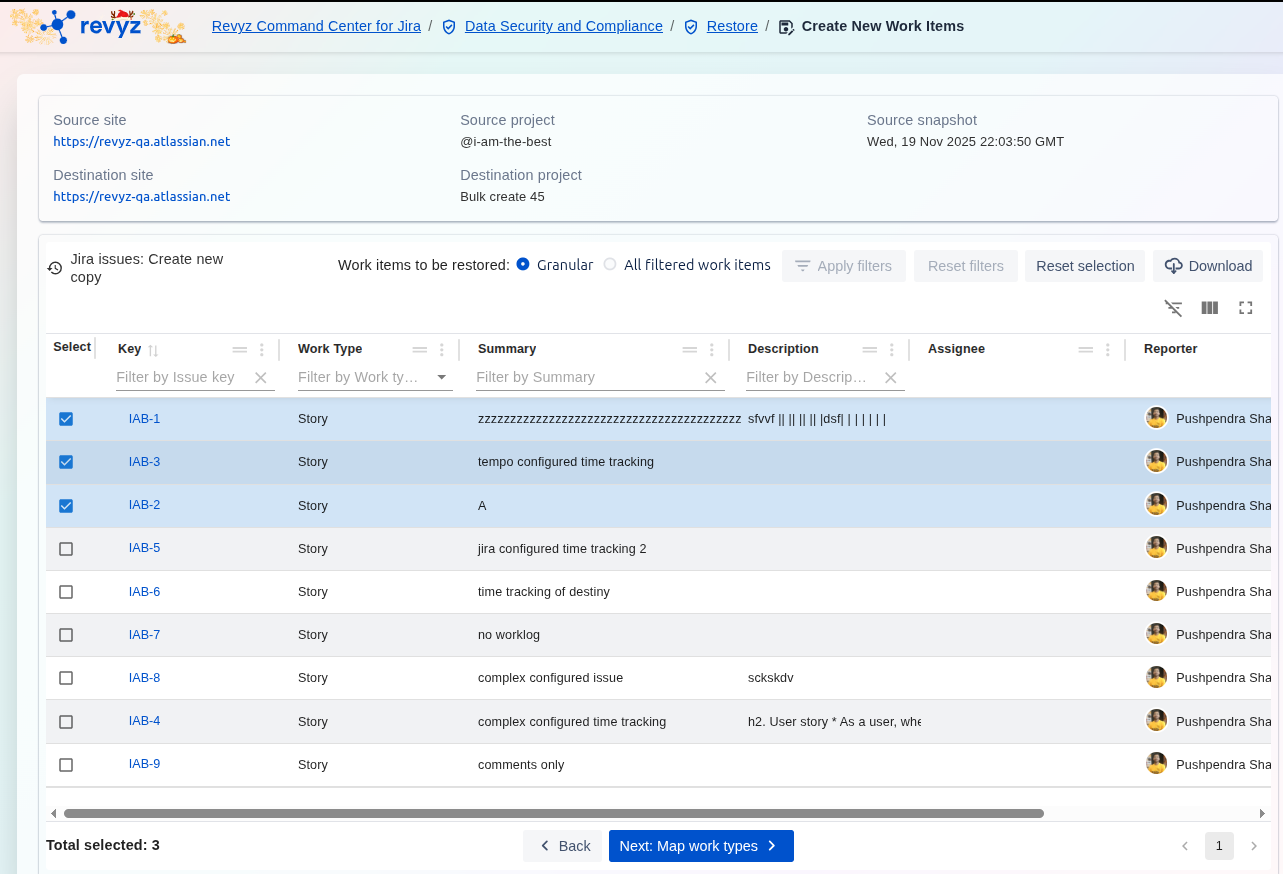Clear the Issue key filter with X
This screenshot has width=1283, height=874.
(261, 378)
